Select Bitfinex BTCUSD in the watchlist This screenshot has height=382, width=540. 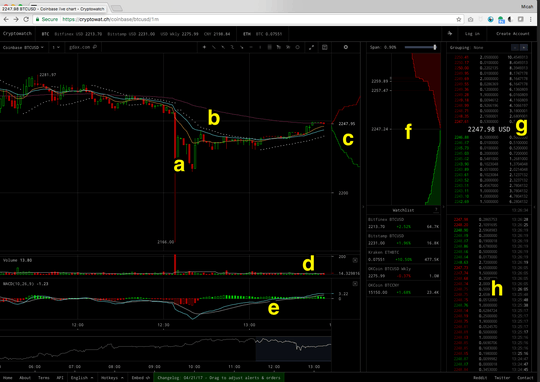point(403,223)
